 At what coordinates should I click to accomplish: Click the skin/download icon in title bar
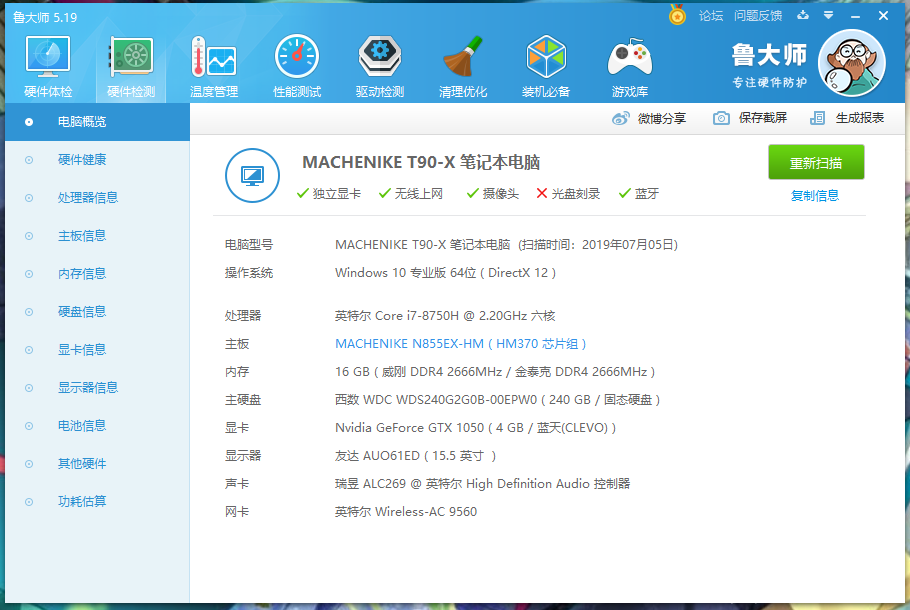(803, 15)
